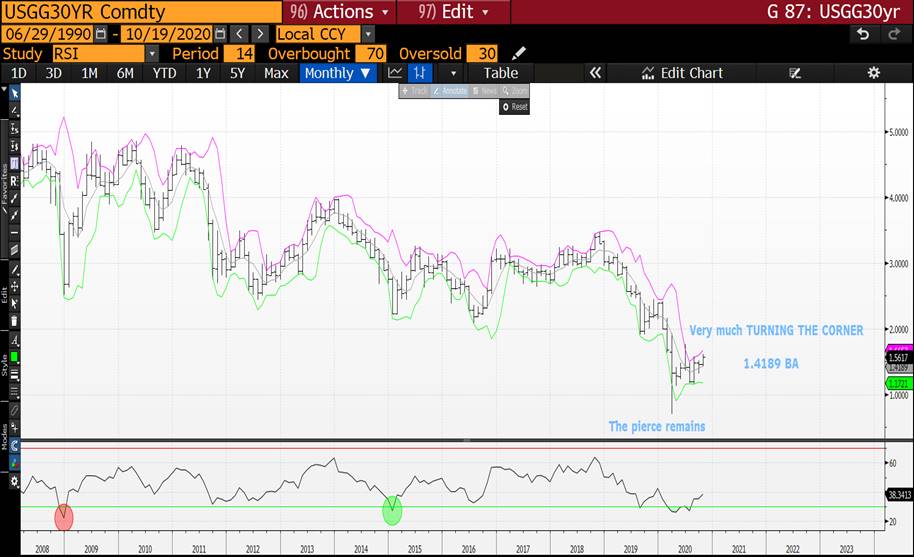The width and height of the screenshot is (914, 557).
Task: Select the line chart type icon
Action: (395, 73)
